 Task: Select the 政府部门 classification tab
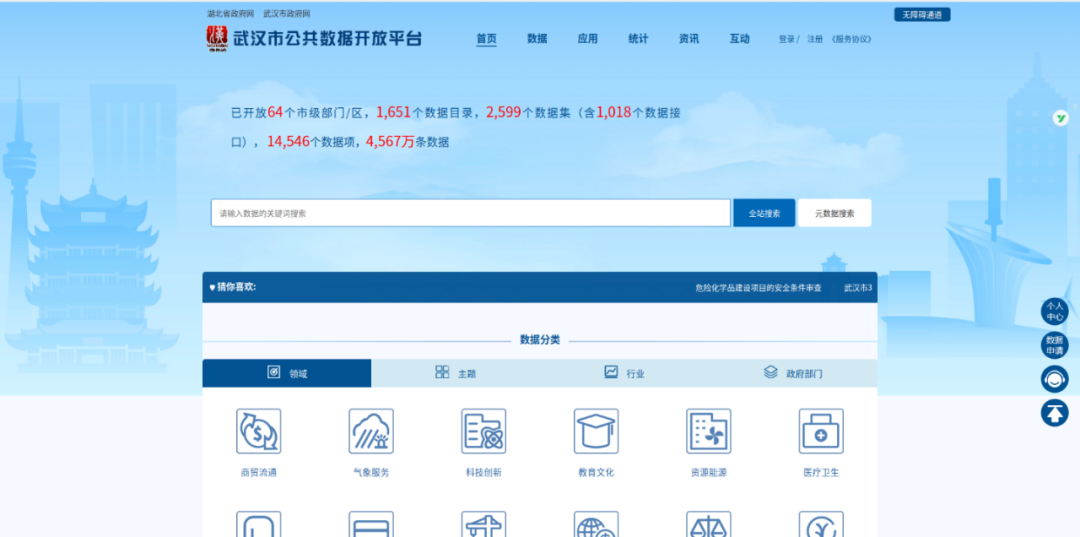(793, 373)
